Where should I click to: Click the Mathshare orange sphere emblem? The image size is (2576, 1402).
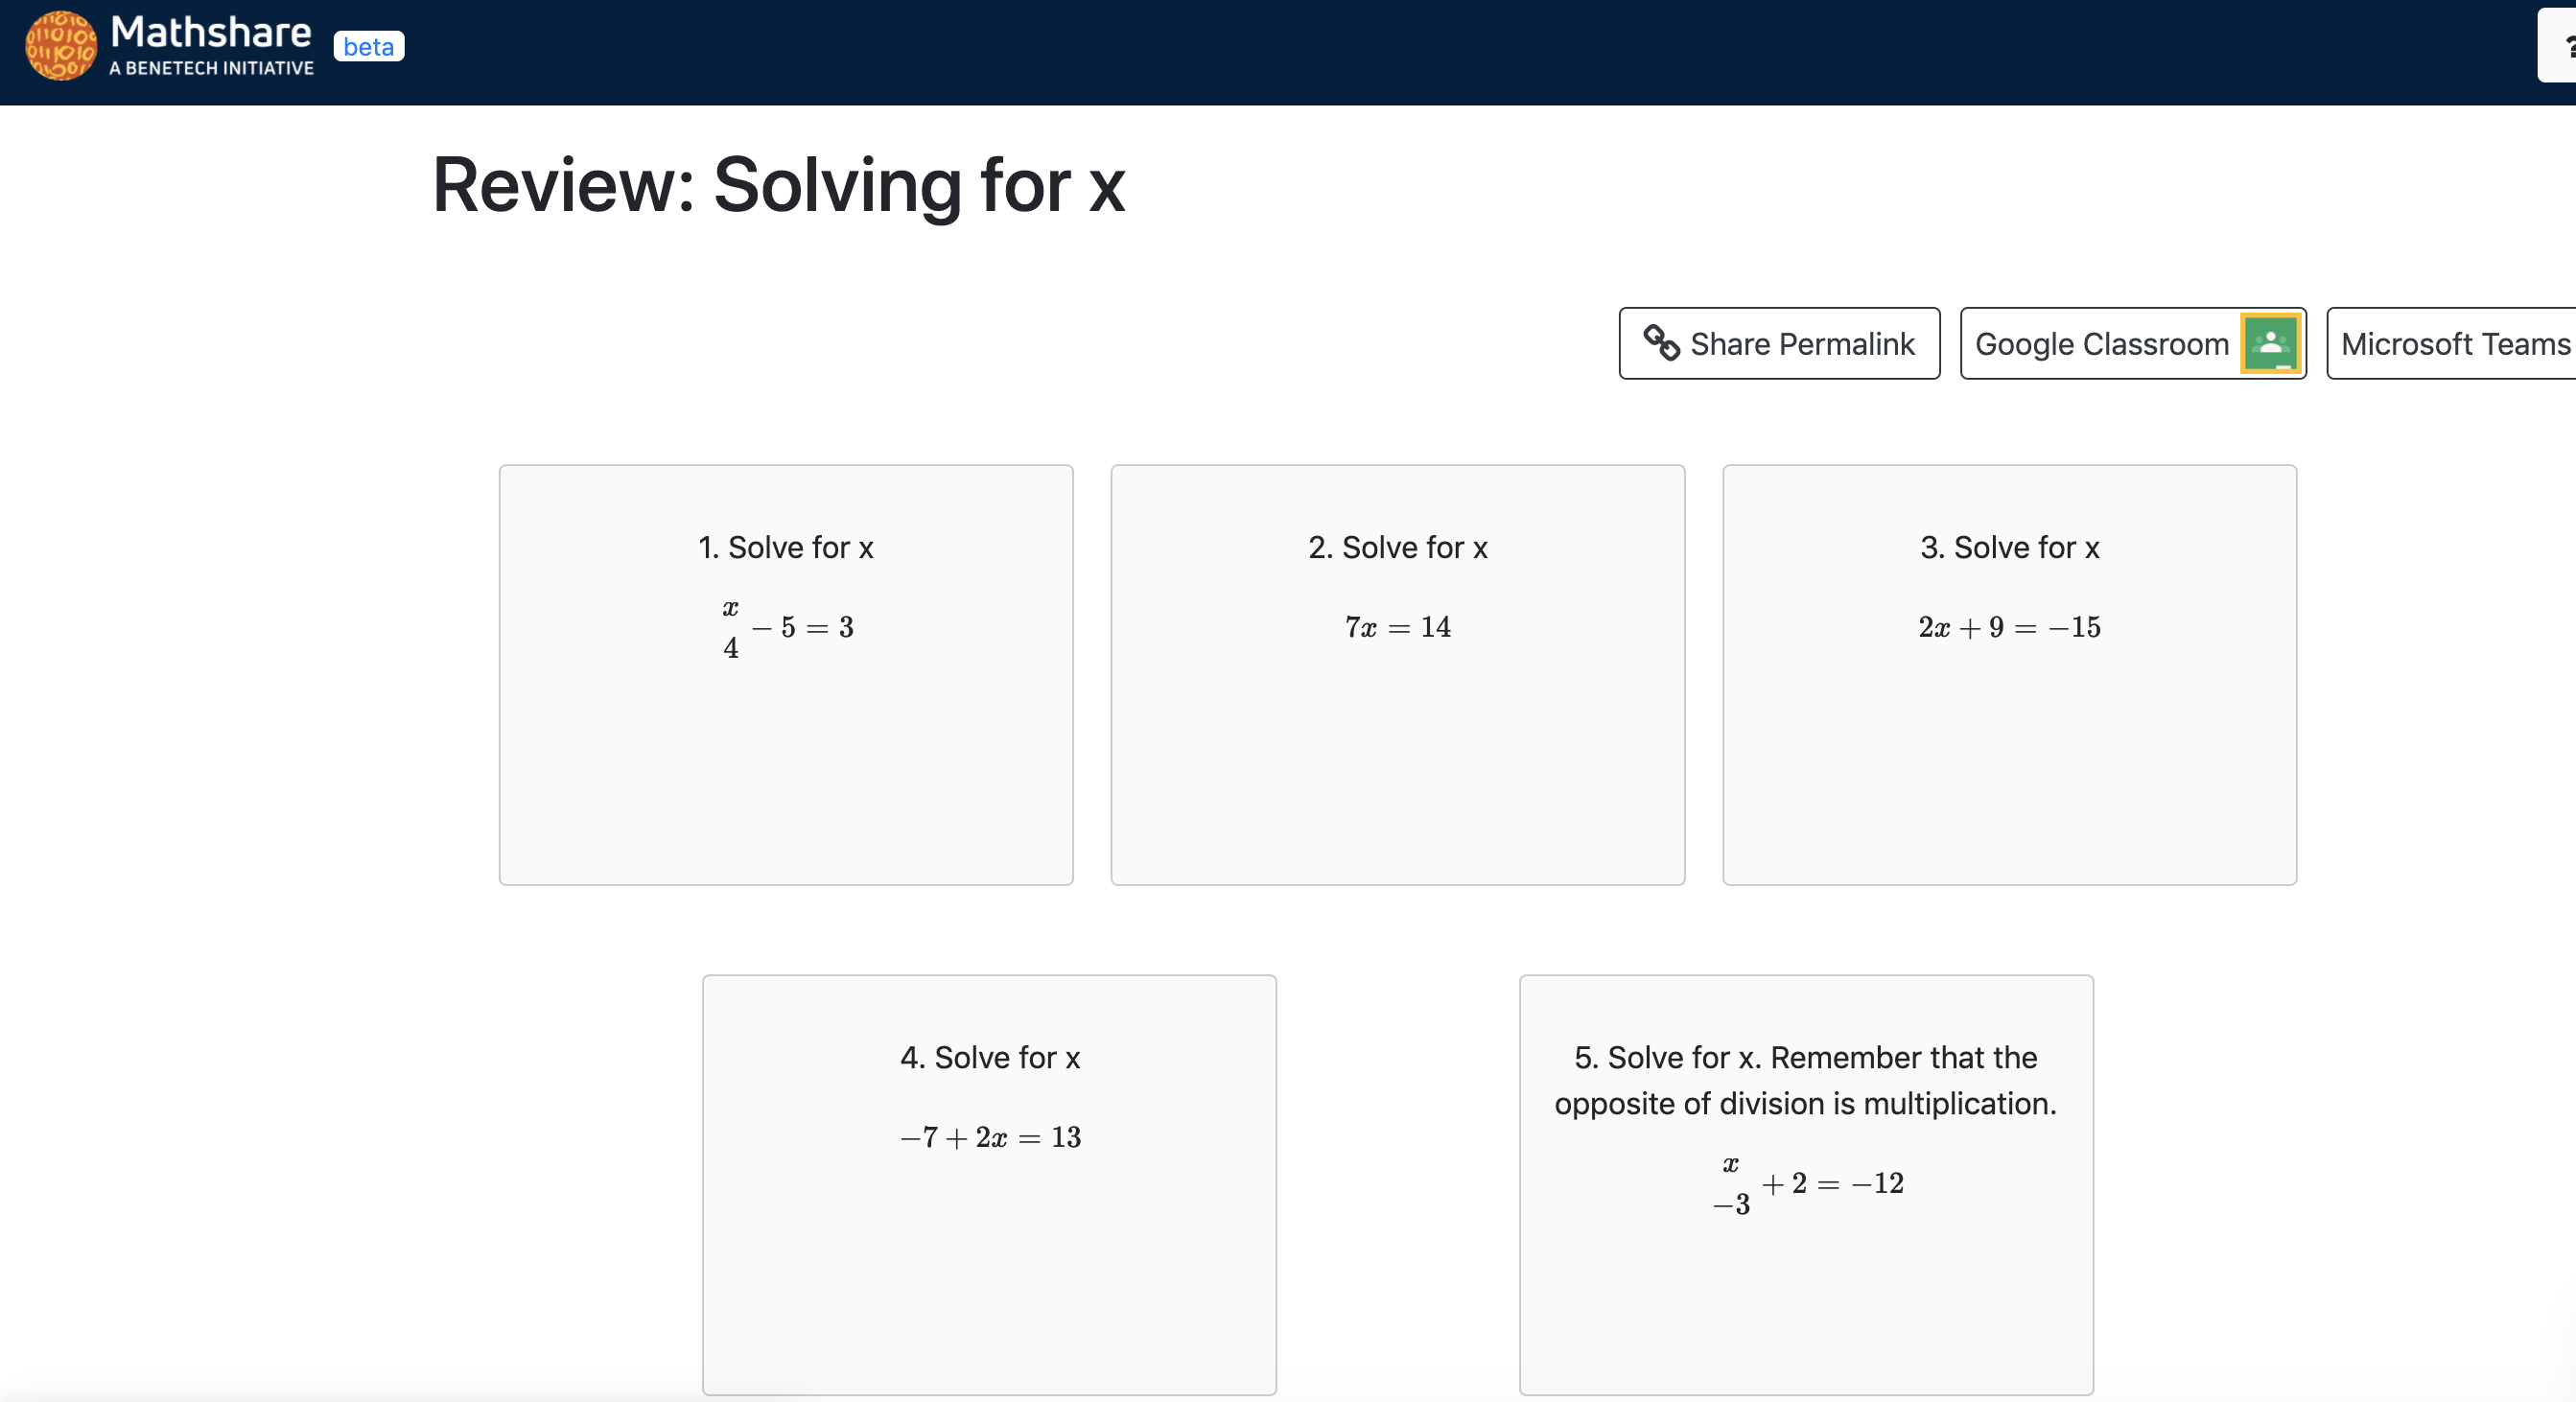coord(60,45)
